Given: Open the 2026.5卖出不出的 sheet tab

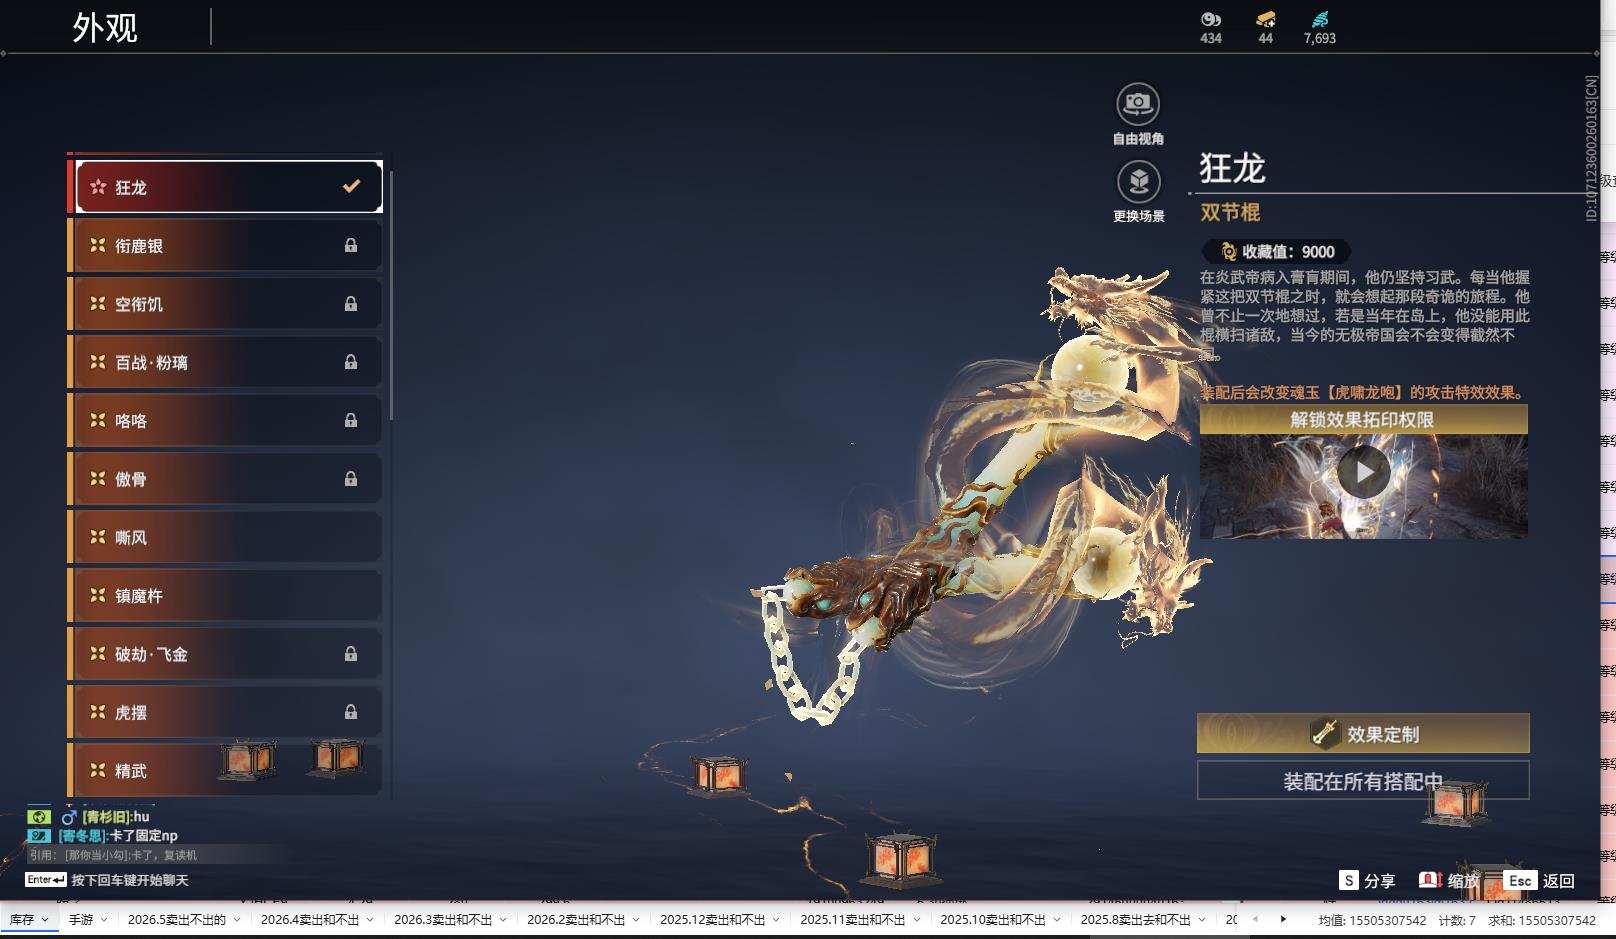Looking at the screenshot, I should [176, 919].
